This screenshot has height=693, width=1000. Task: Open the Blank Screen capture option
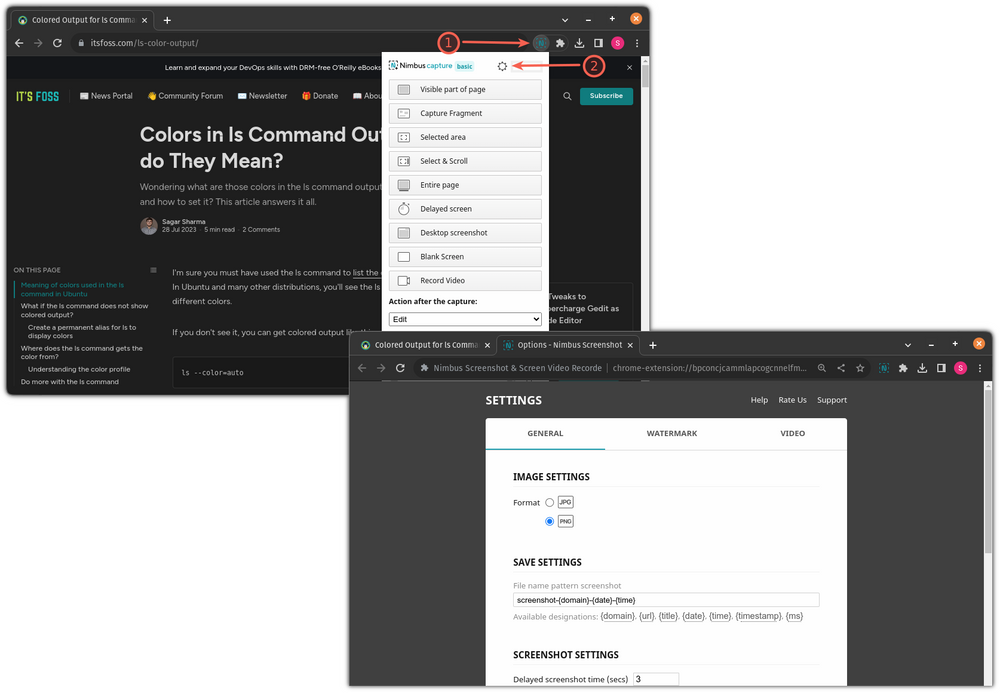pyautogui.click(x=464, y=256)
